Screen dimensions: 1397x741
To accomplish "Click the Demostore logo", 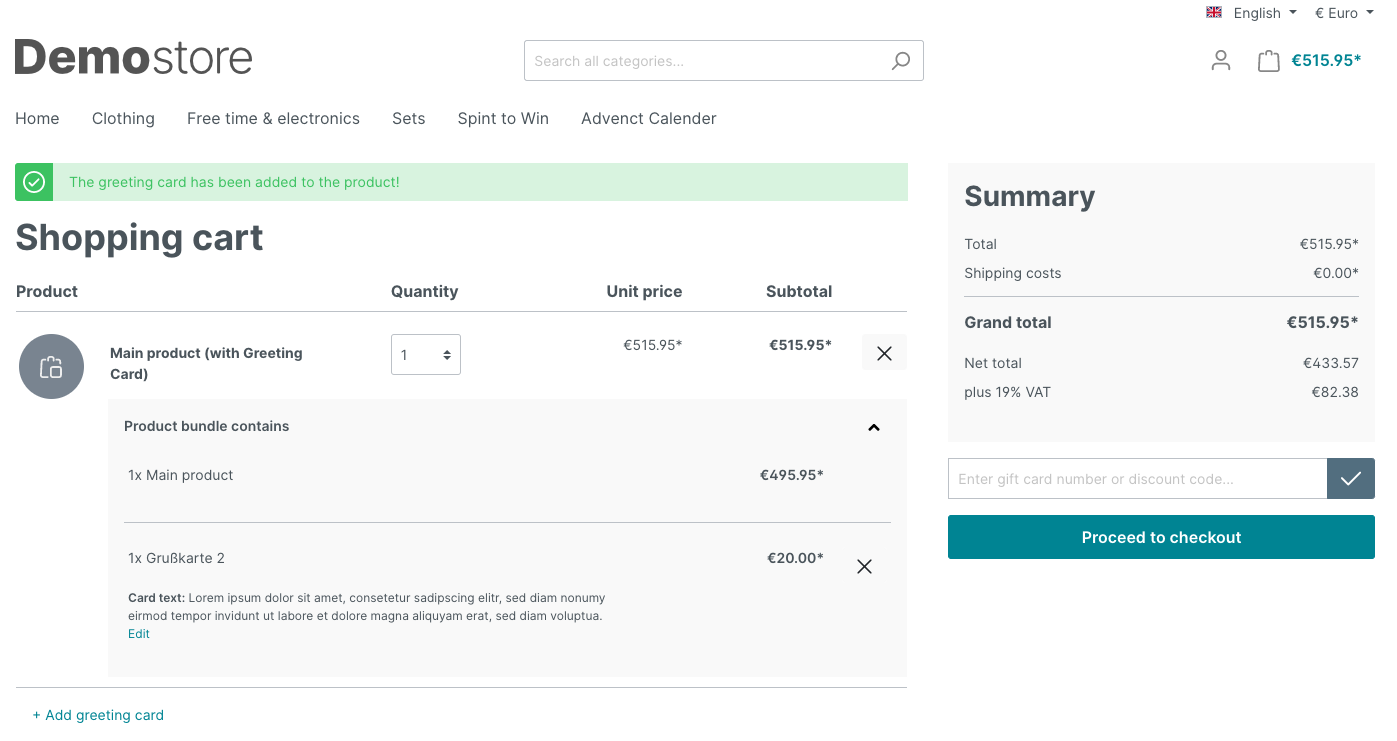I will (133, 58).
